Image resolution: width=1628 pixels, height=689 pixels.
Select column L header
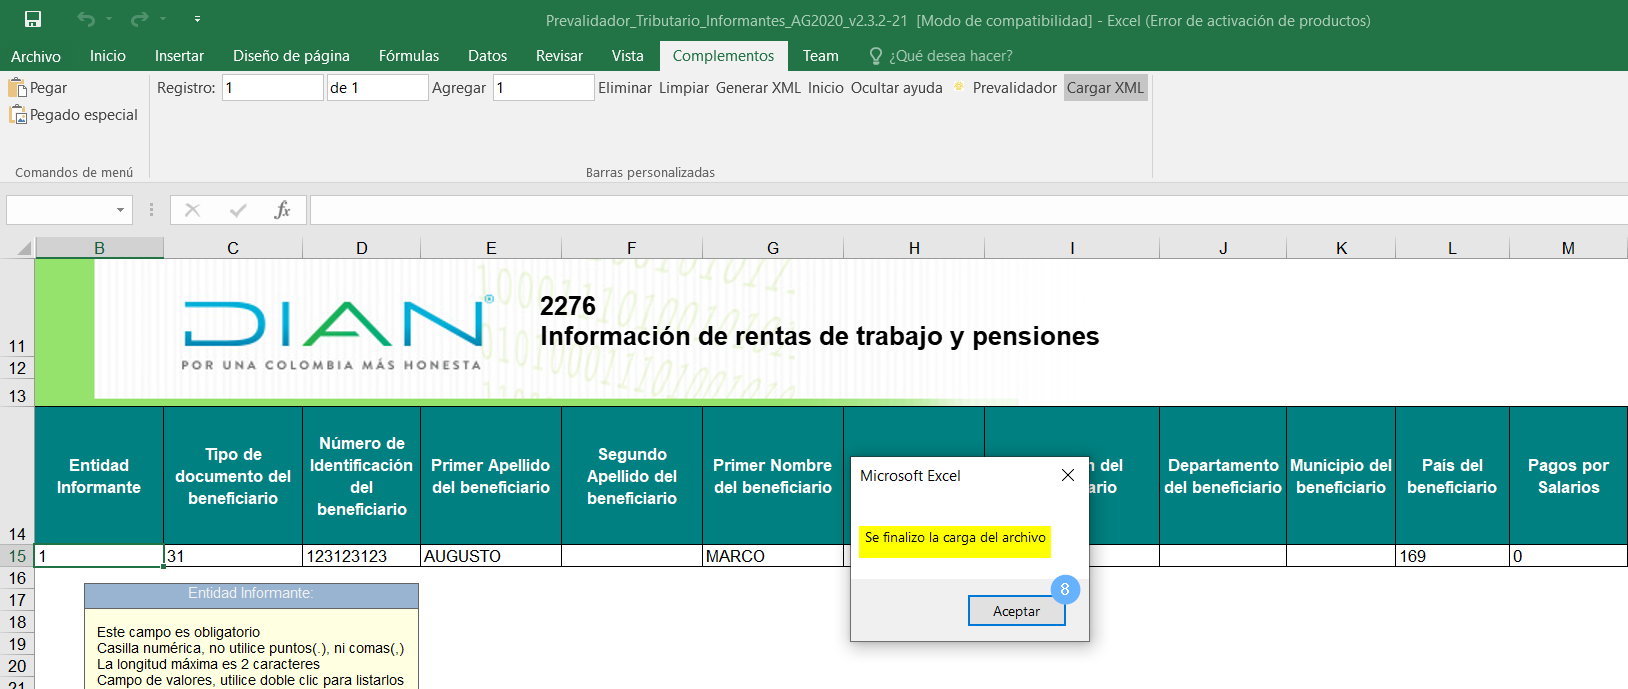pyautogui.click(x=1452, y=248)
